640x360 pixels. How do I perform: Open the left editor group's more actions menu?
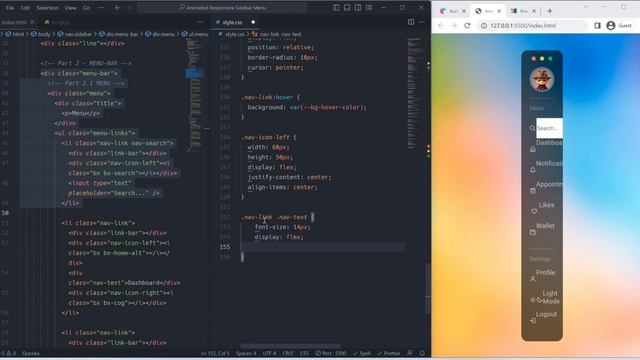200,22
